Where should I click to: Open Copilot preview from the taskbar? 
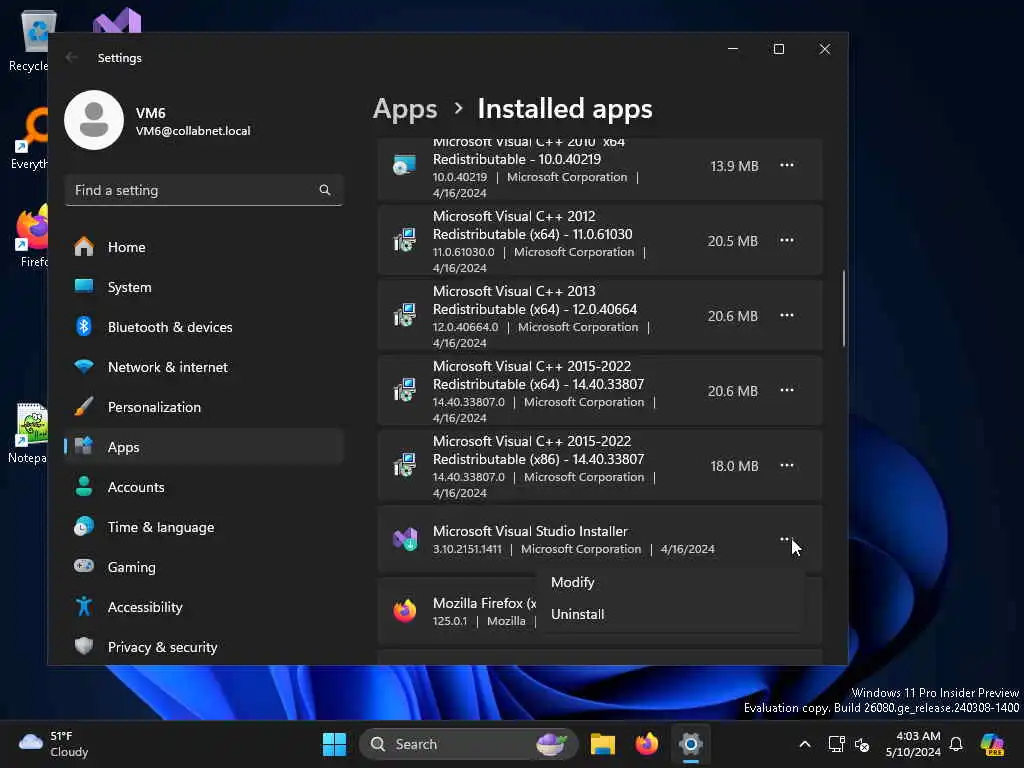coord(992,744)
